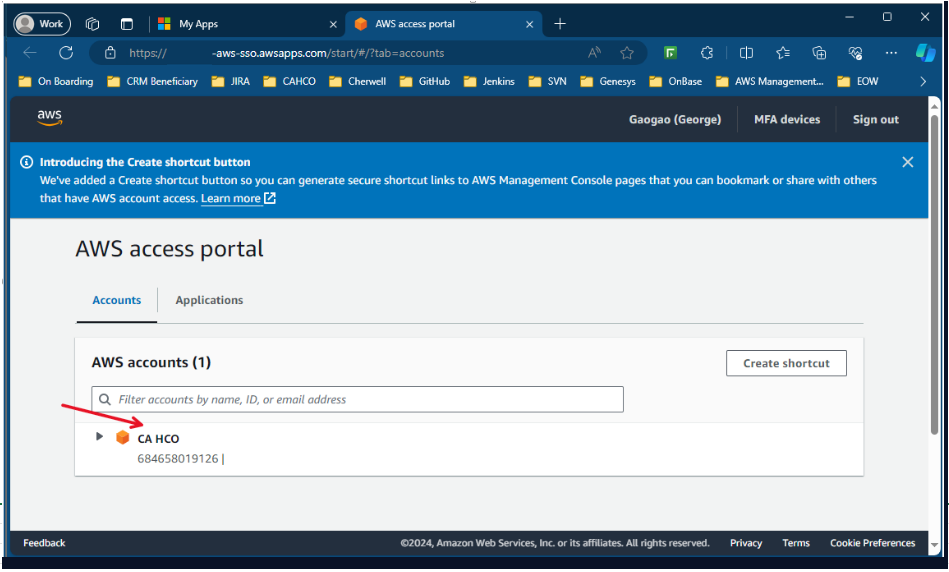Screen dimensions: 949x572
Task: Toggle split screen view
Action: point(746,53)
